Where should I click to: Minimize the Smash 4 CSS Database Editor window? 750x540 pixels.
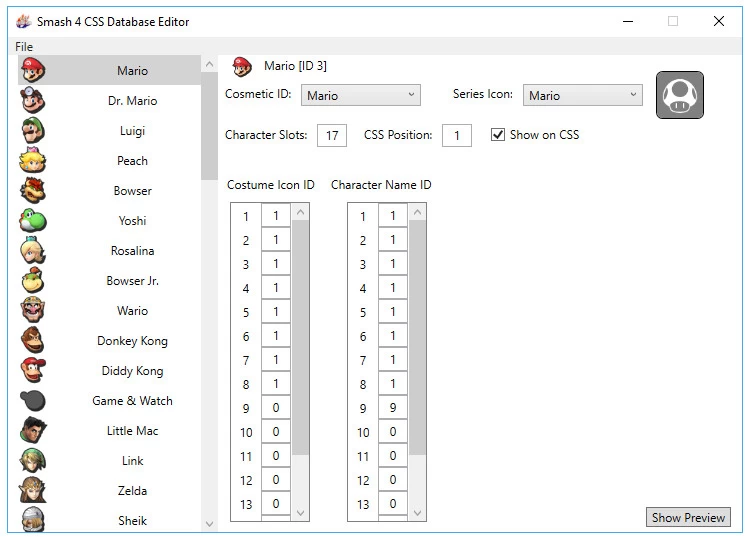point(628,21)
